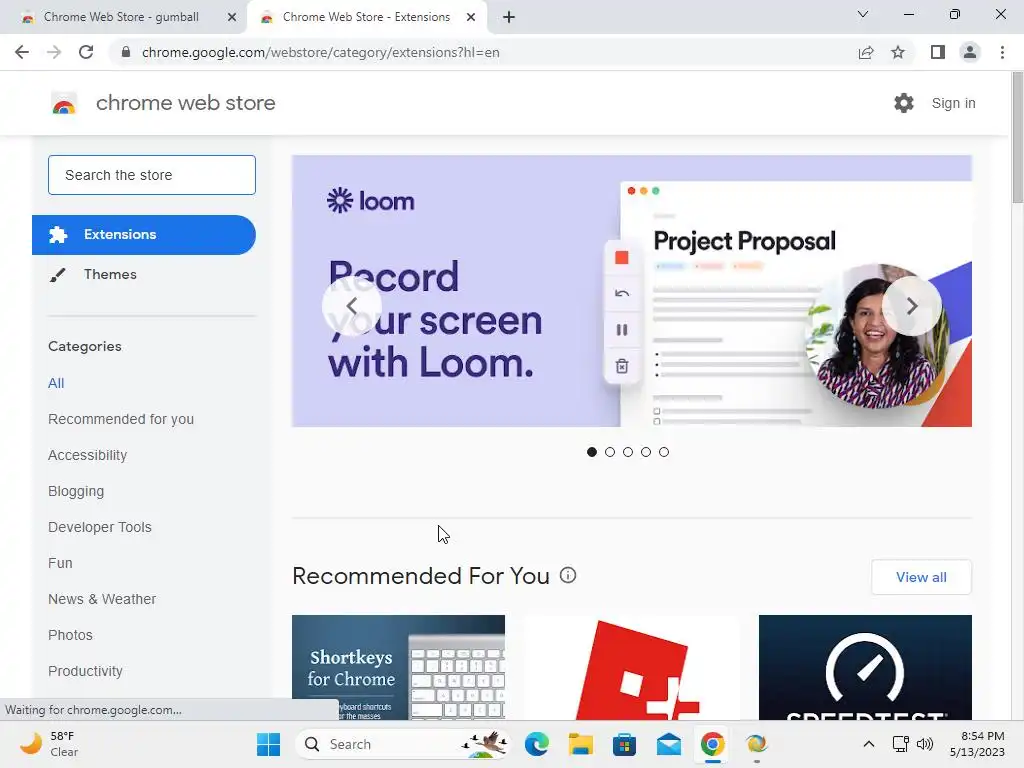
Task: Open the Chrome profile avatar
Action: tap(970, 52)
